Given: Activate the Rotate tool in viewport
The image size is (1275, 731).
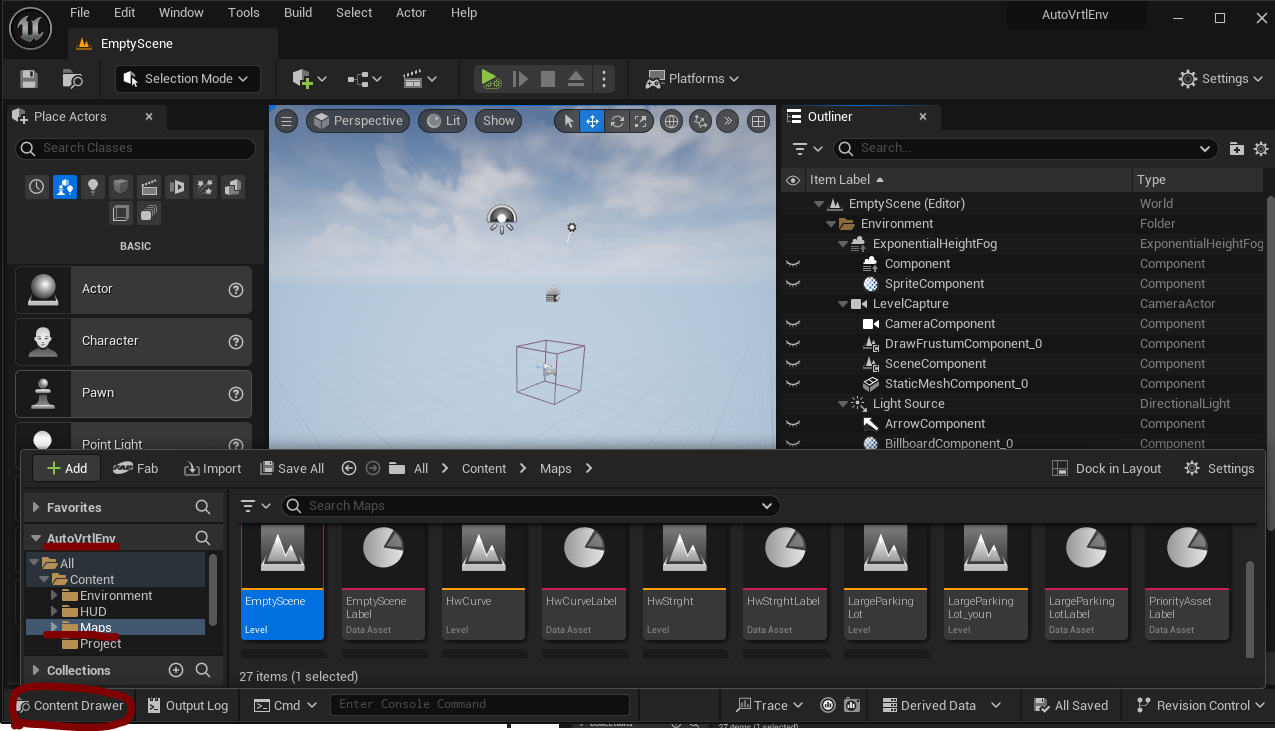Looking at the screenshot, I should tap(617, 121).
